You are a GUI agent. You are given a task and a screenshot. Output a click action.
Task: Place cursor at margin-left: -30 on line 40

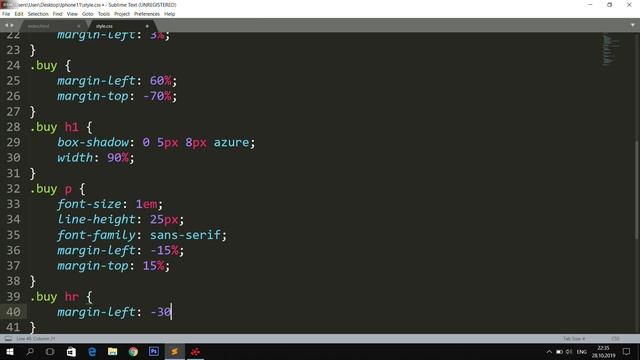click(x=115, y=312)
